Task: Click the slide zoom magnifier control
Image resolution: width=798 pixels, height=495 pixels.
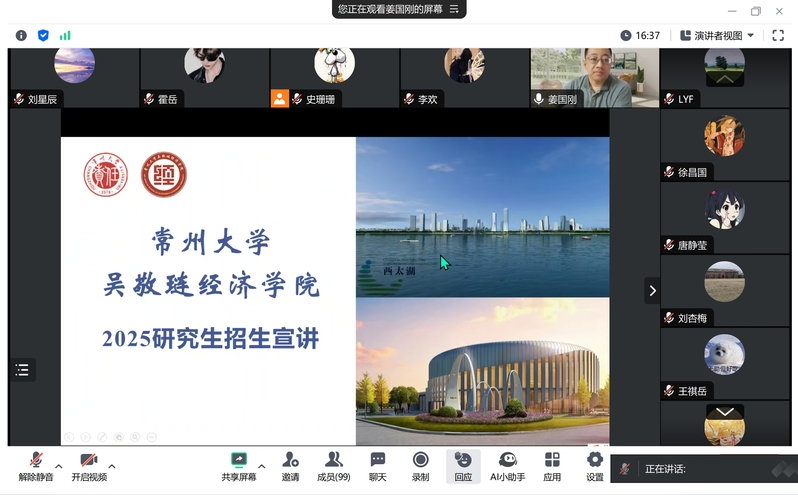Action: pos(135,437)
